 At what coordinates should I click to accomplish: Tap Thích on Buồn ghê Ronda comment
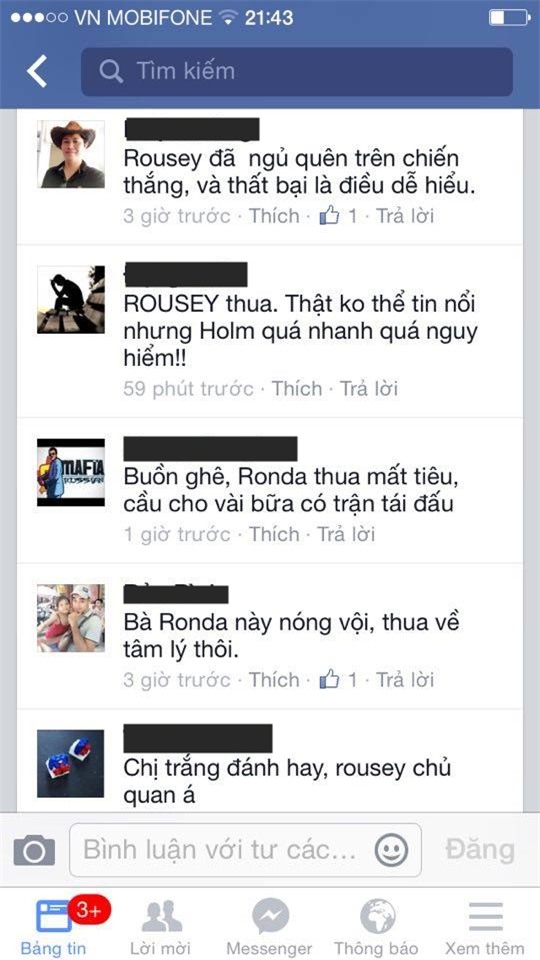click(x=274, y=534)
